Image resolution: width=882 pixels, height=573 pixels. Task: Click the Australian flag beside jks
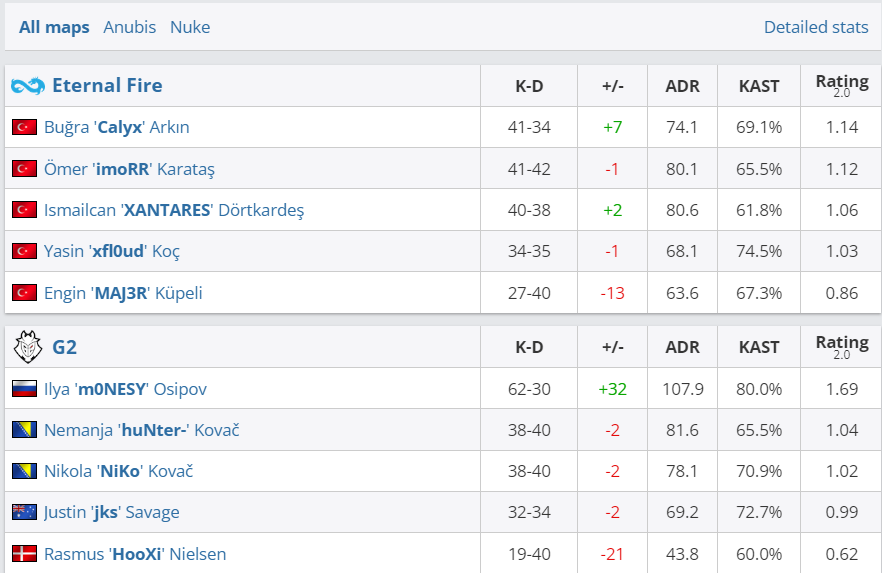coord(24,513)
